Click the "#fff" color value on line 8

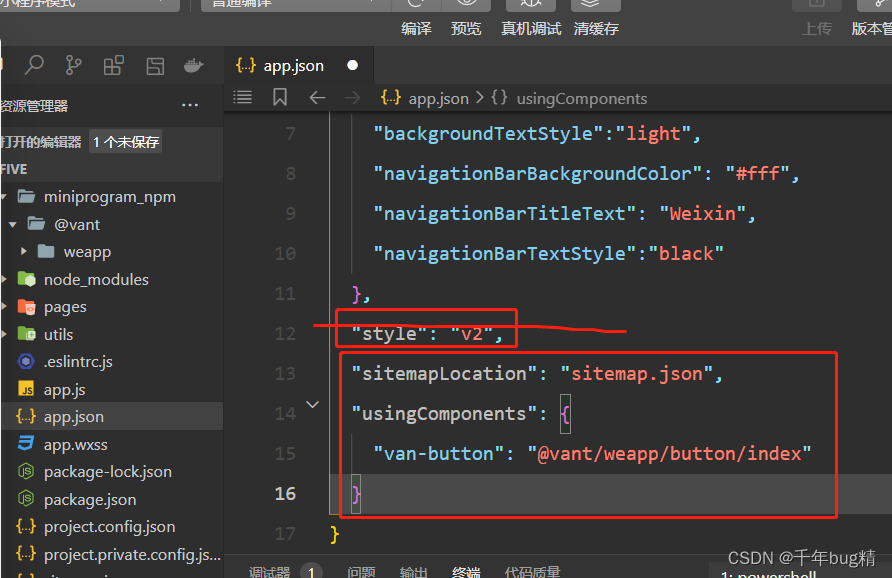point(758,174)
